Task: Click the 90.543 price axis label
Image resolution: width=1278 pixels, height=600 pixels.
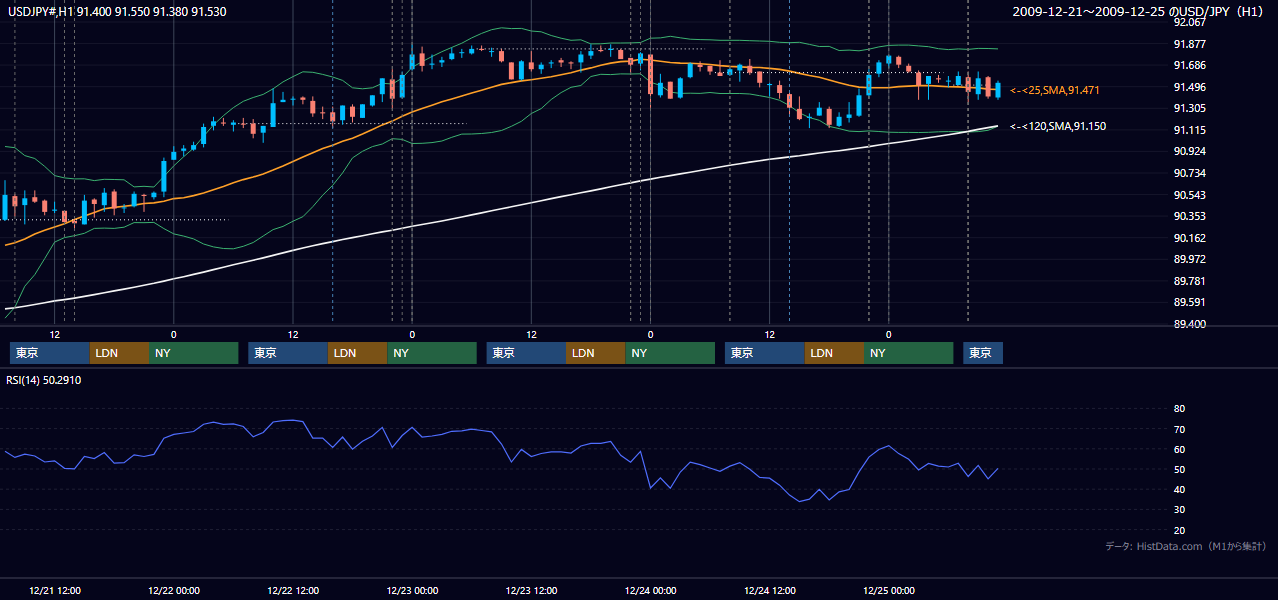Action: [1189, 195]
